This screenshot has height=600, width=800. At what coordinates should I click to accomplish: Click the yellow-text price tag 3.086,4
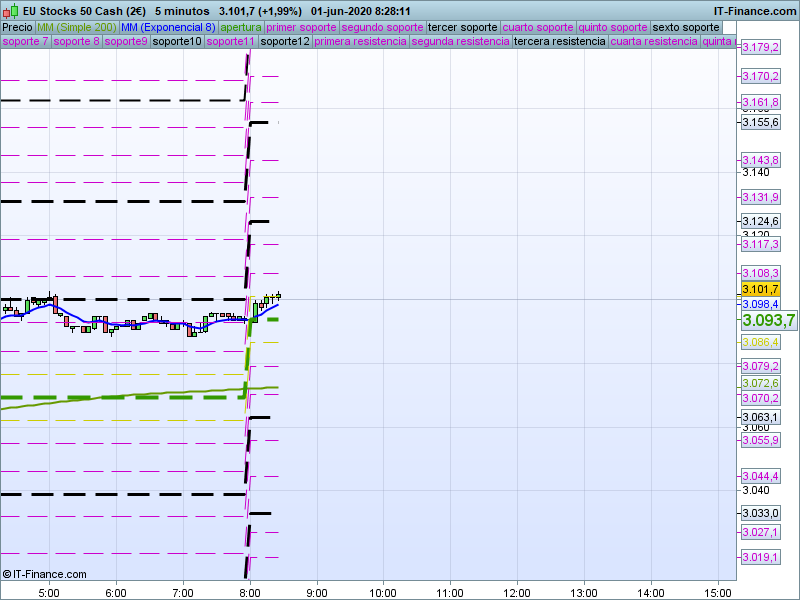pyautogui.click(x=760, y=342)
